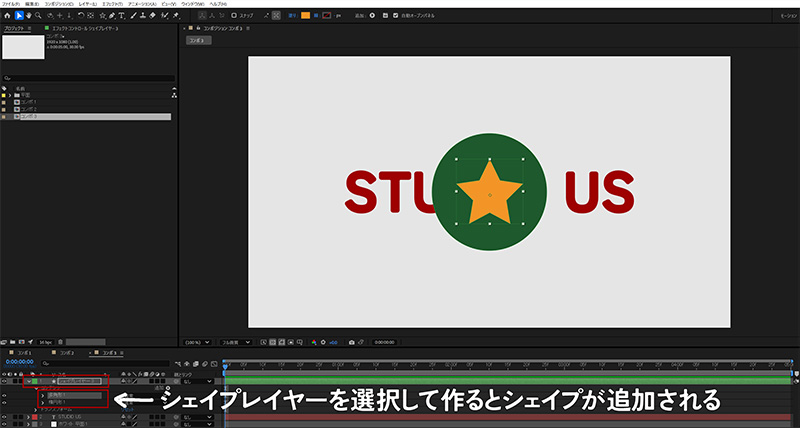
Task: Open the parent dropdown for the white solid layer
Action: (197, 424)
